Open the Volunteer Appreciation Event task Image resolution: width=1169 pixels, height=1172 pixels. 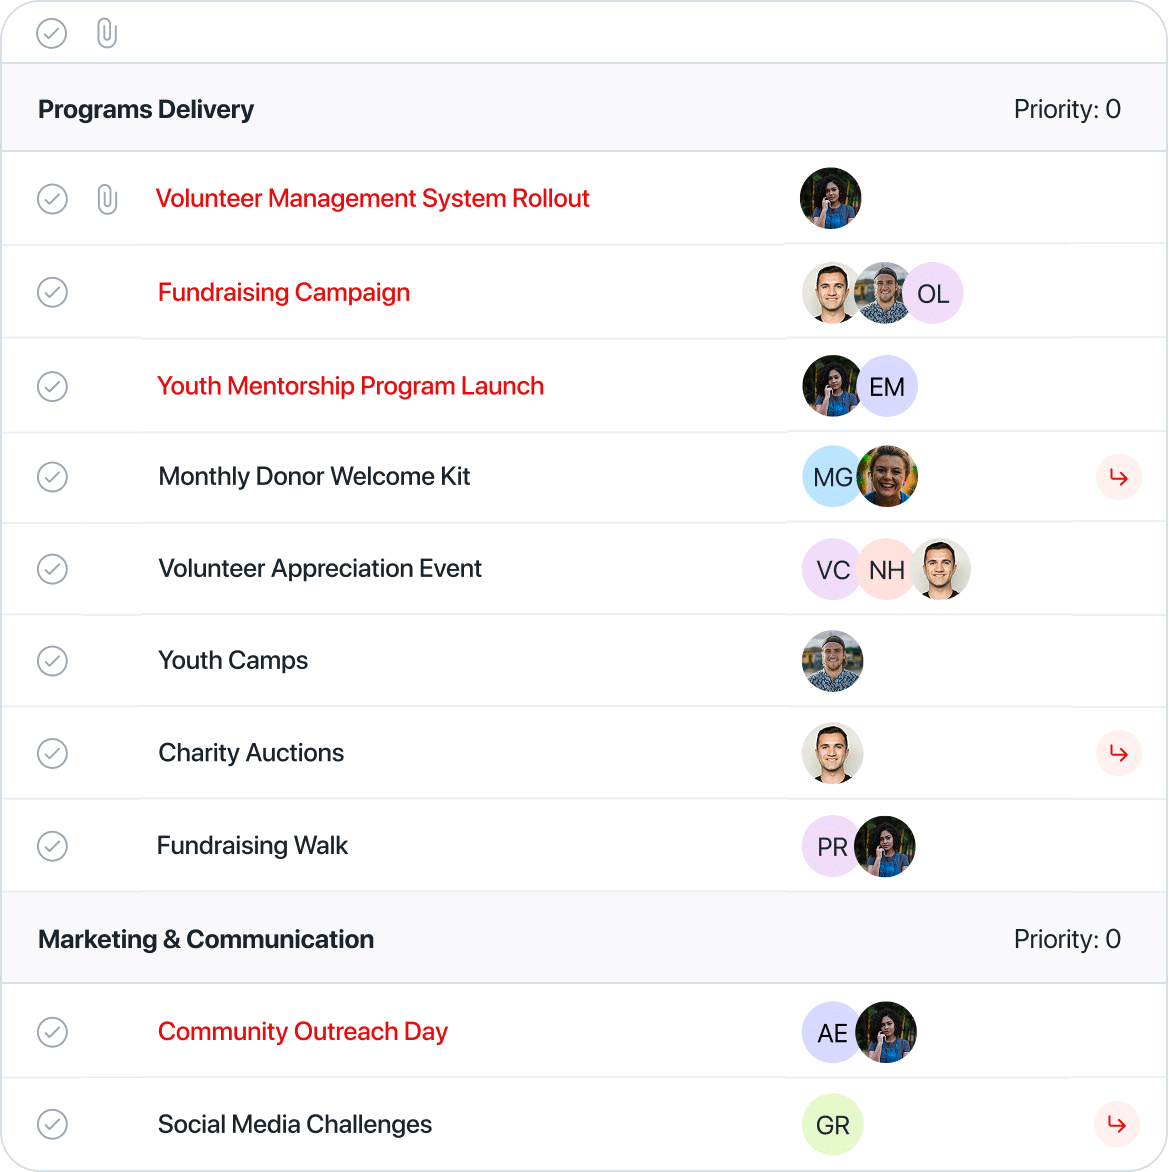coord(320,568)
